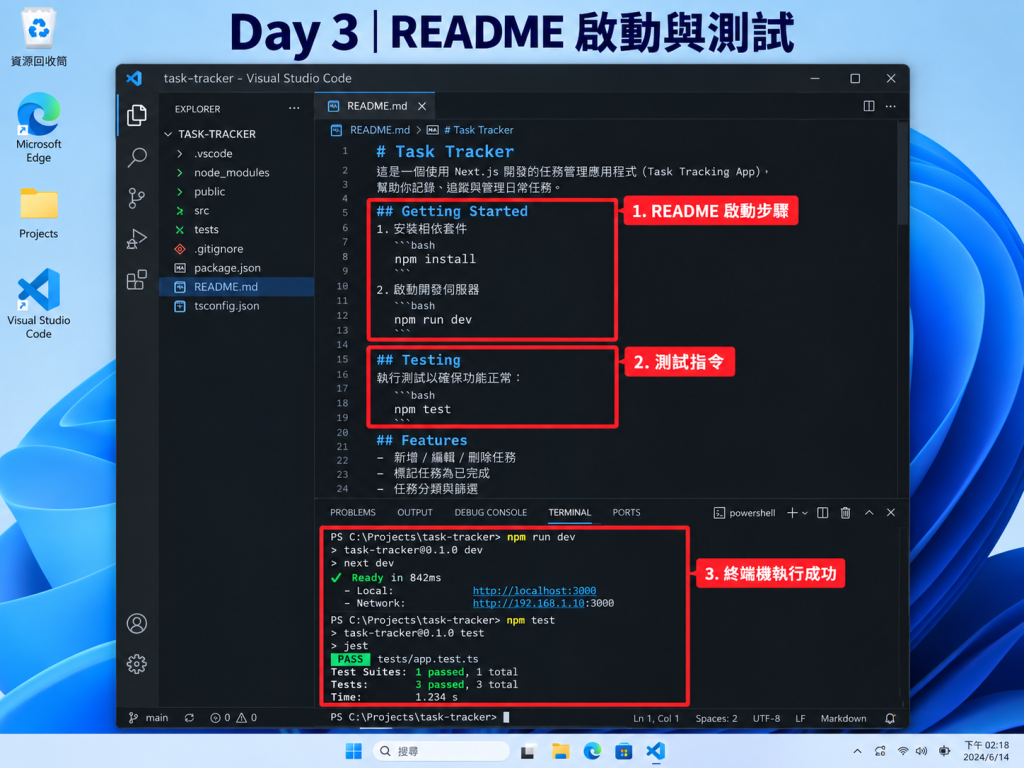The height and width of the screenshot is (768, 1024).
Task: Open Windows Start button on taskbar
Action: tap(353, 751)
